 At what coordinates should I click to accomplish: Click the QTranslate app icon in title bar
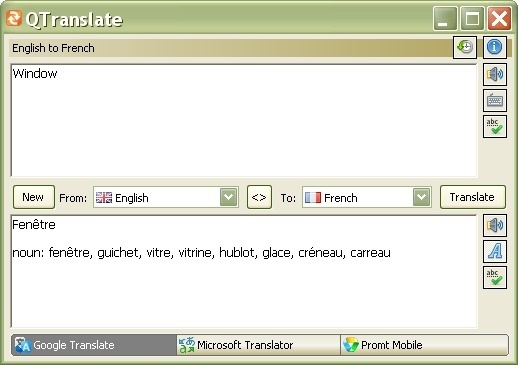[x=14, y=18]
